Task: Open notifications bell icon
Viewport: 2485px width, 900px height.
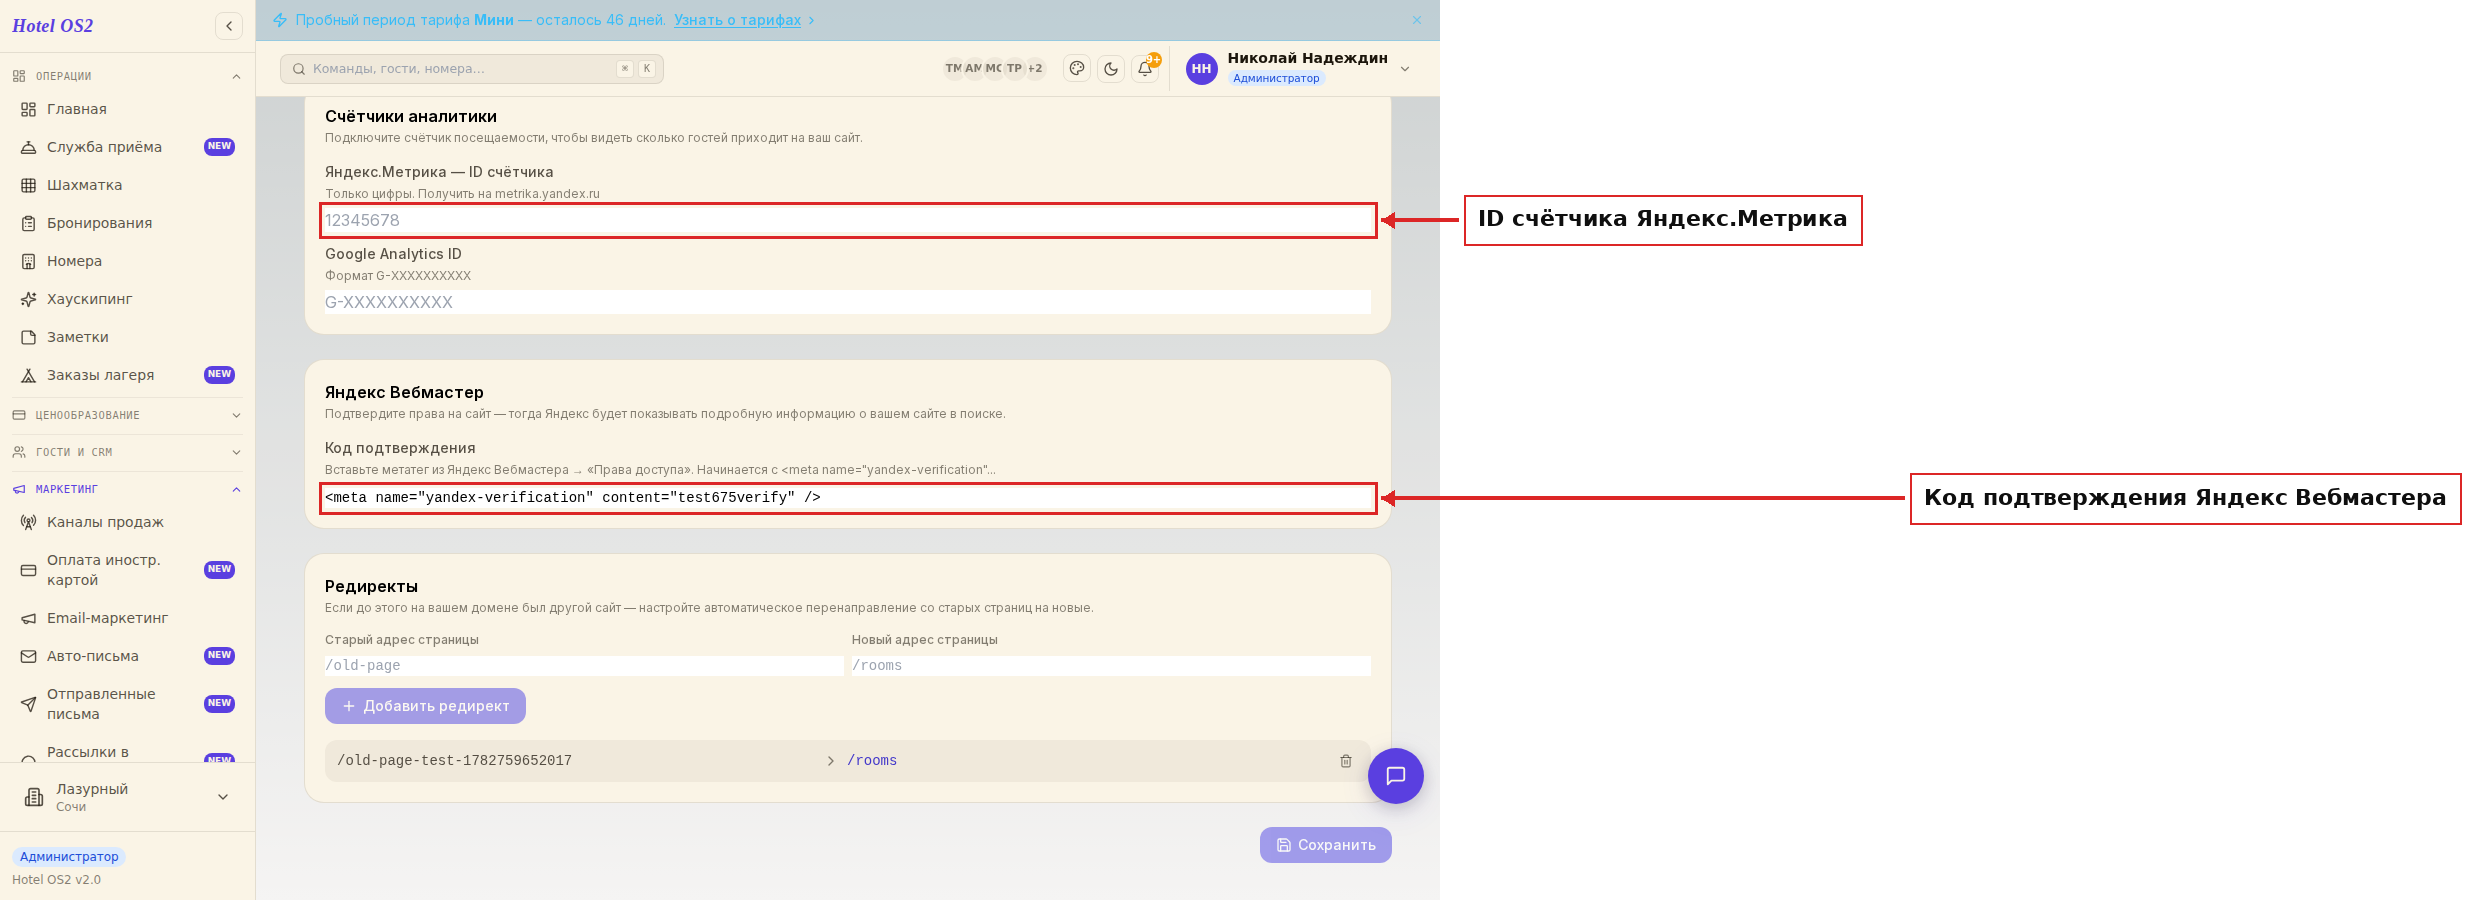Action: coord(1145,68)
